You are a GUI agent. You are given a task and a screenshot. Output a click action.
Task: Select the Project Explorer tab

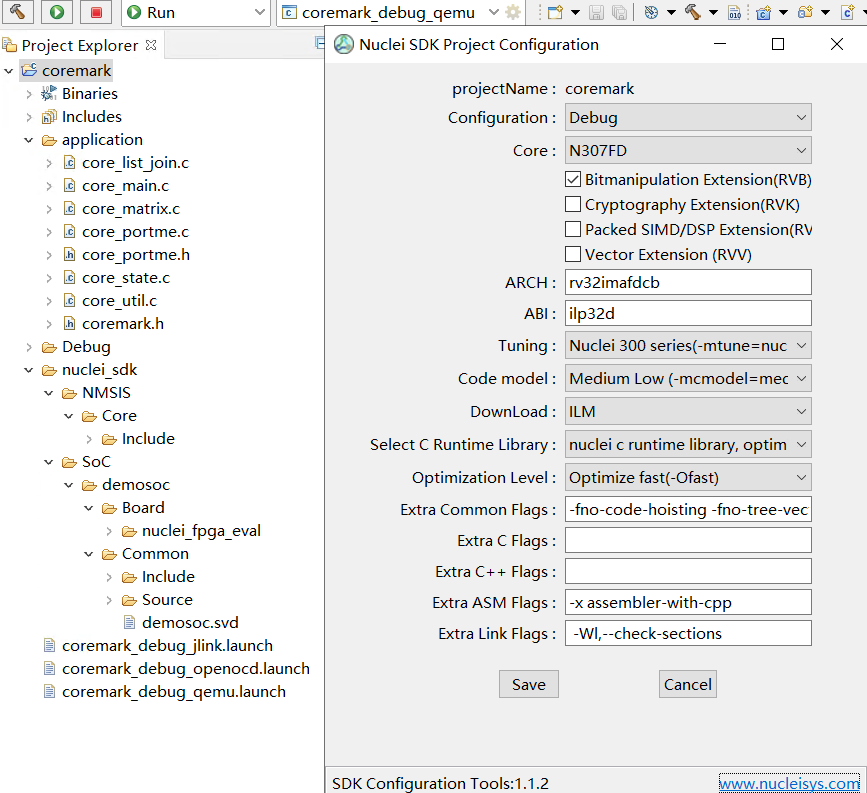coord(80,45)
